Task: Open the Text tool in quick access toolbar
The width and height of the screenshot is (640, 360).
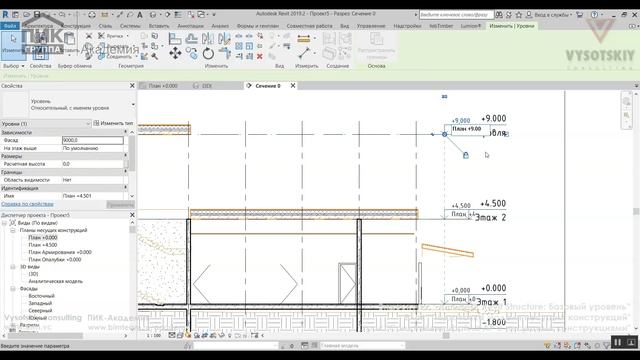Action: pyautogui.click(x=140, y=15)
